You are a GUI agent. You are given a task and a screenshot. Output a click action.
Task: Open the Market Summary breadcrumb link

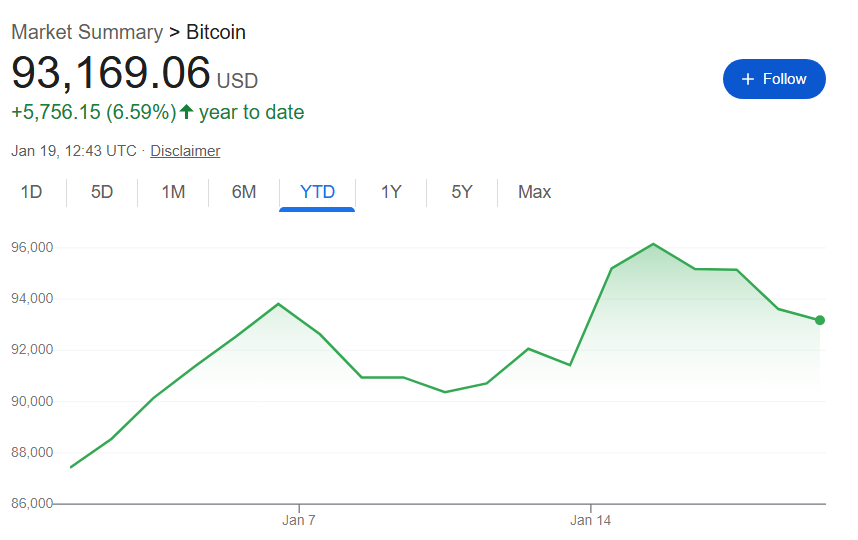click(x=87, y=32)
